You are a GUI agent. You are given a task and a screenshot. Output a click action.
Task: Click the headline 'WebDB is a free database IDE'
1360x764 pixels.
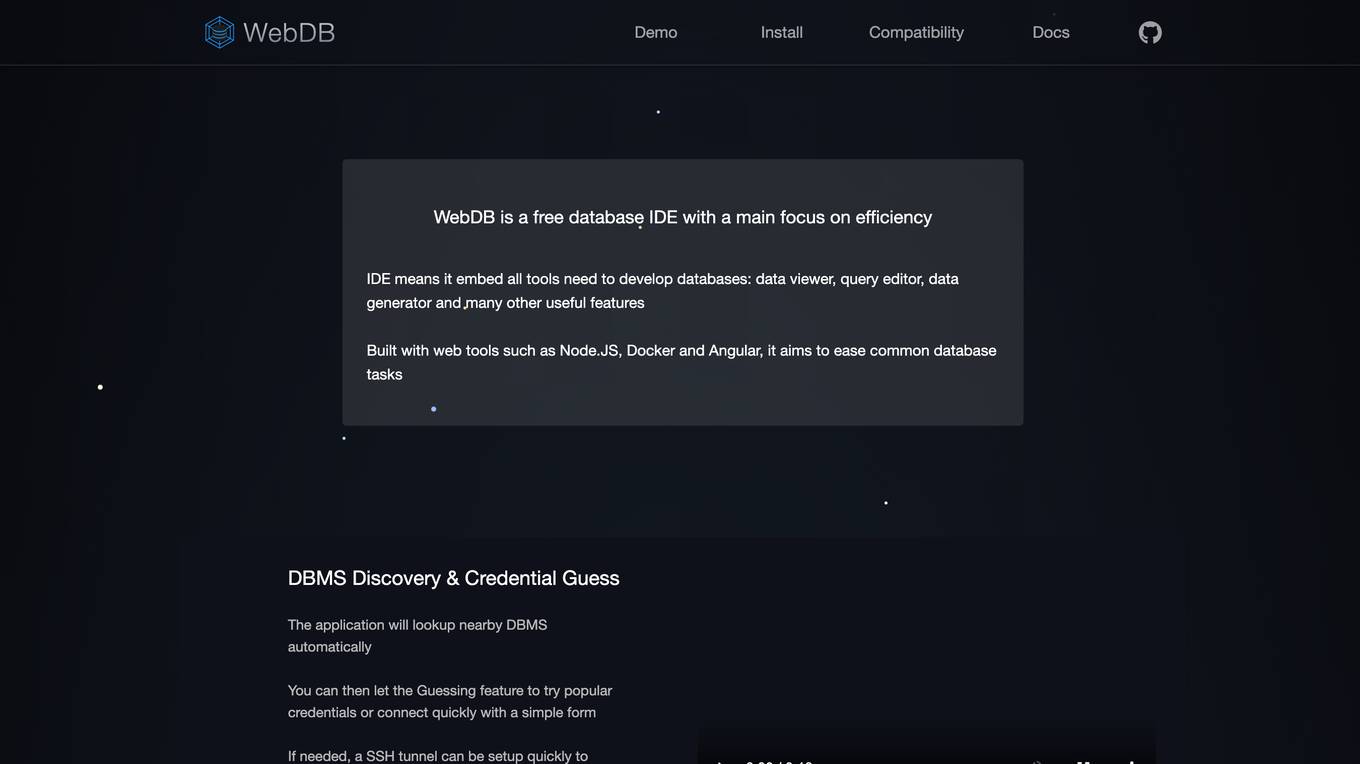tap(683, 217)
